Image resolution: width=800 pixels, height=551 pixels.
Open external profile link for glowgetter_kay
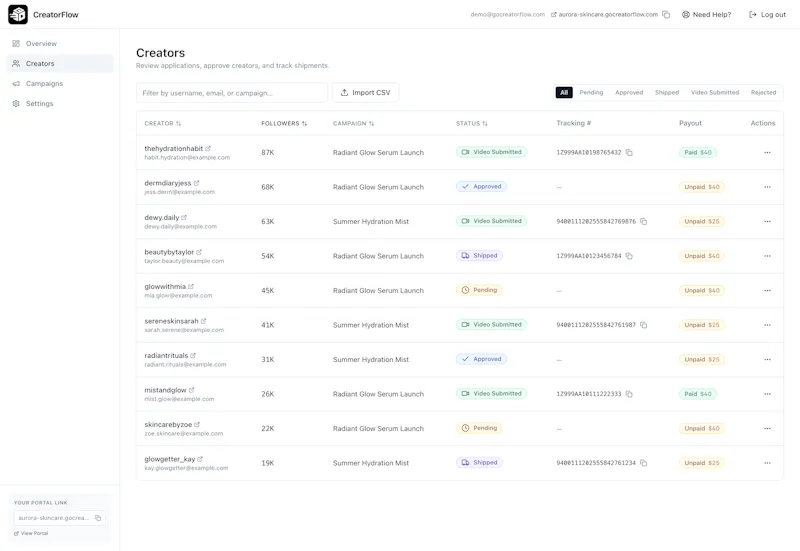click(x=200, y=459)
